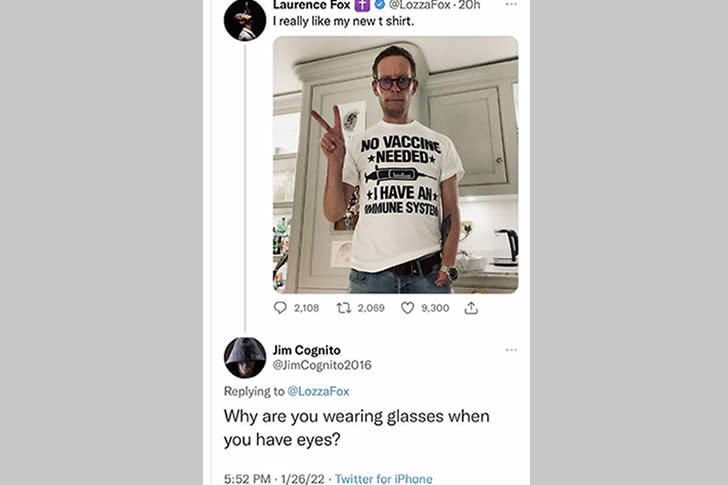
Task: Open more options on Jim Cognito reply
Action: click(511, 350)
